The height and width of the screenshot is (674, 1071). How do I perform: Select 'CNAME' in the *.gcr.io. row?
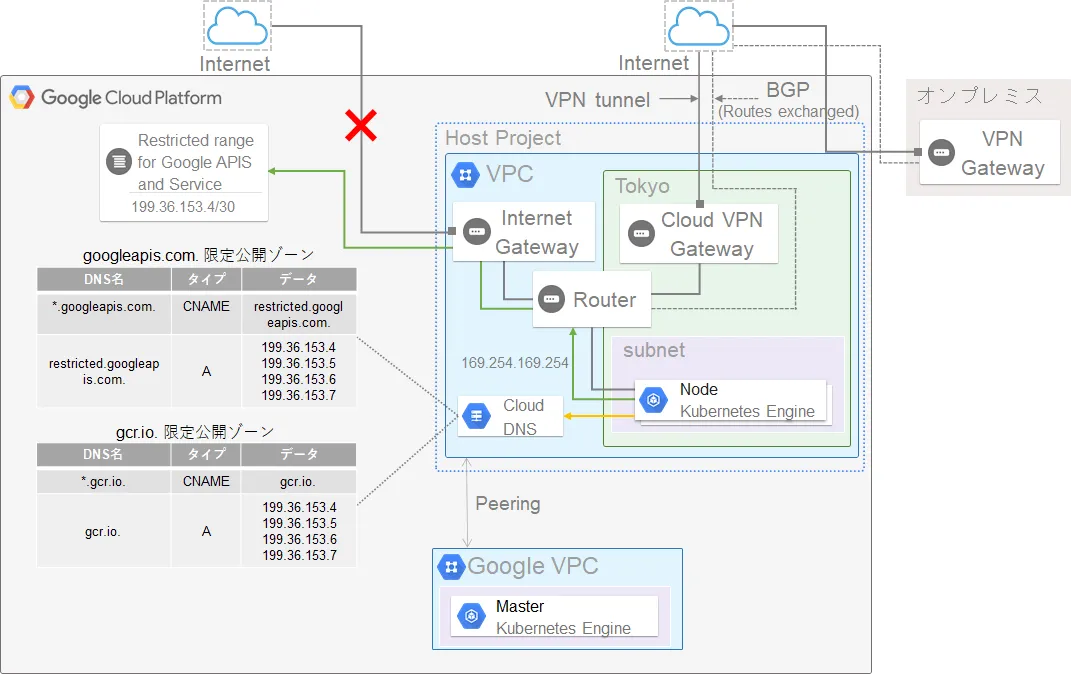pos(206,481)
